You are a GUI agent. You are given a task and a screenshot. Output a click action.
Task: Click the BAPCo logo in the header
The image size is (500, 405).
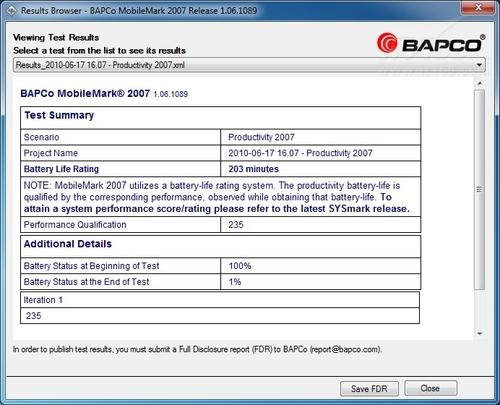click(x=431, y=43)
